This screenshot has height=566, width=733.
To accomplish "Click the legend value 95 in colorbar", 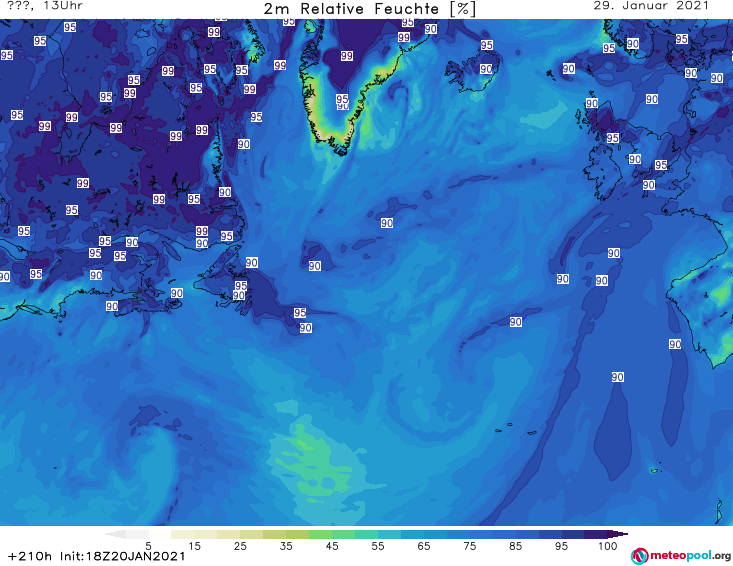I will tap(561, 546).
